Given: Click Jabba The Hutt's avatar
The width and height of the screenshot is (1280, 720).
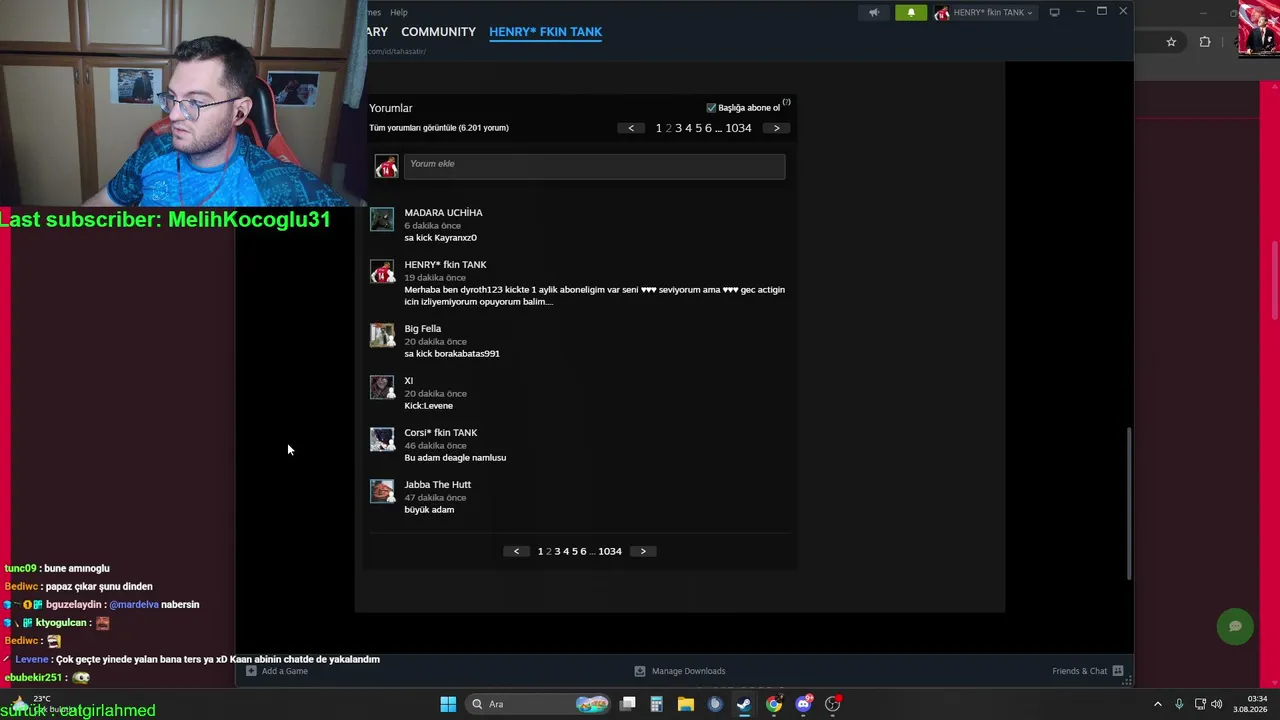Looking at the screenshot, I should [382, 491].
